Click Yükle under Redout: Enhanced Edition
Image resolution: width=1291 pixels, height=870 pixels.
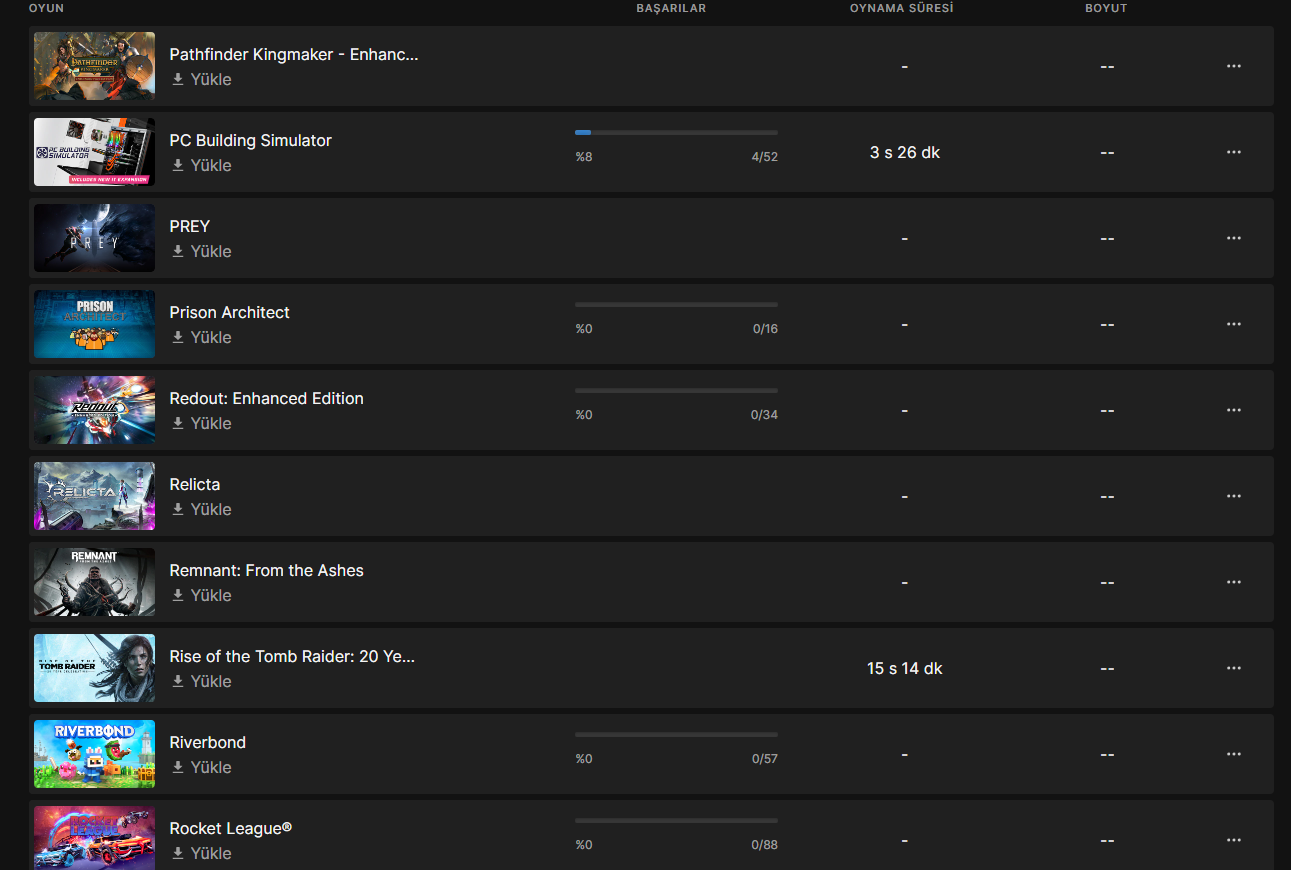click(201, 423)
